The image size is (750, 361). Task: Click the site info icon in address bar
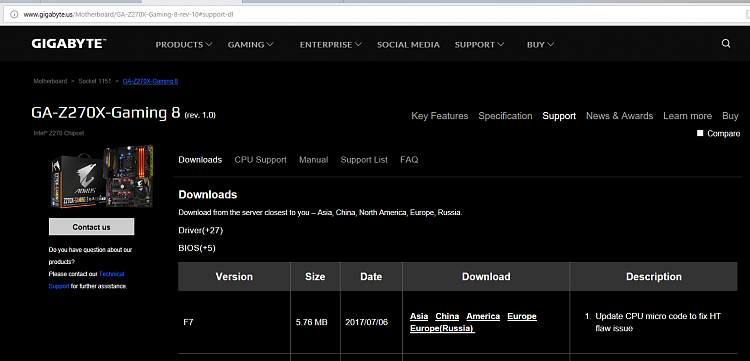click(x=14, y=14)
